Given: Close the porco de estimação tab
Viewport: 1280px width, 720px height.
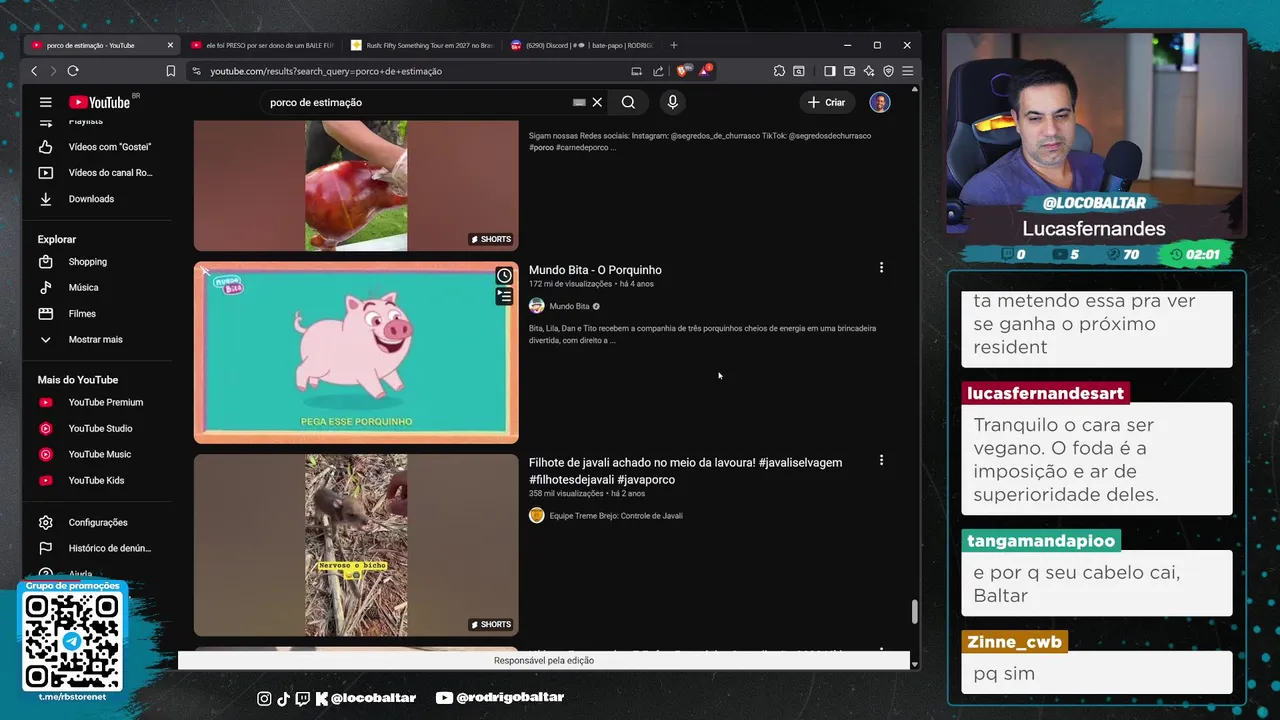Looking at the screenshot, I should [x=170, y=45].
